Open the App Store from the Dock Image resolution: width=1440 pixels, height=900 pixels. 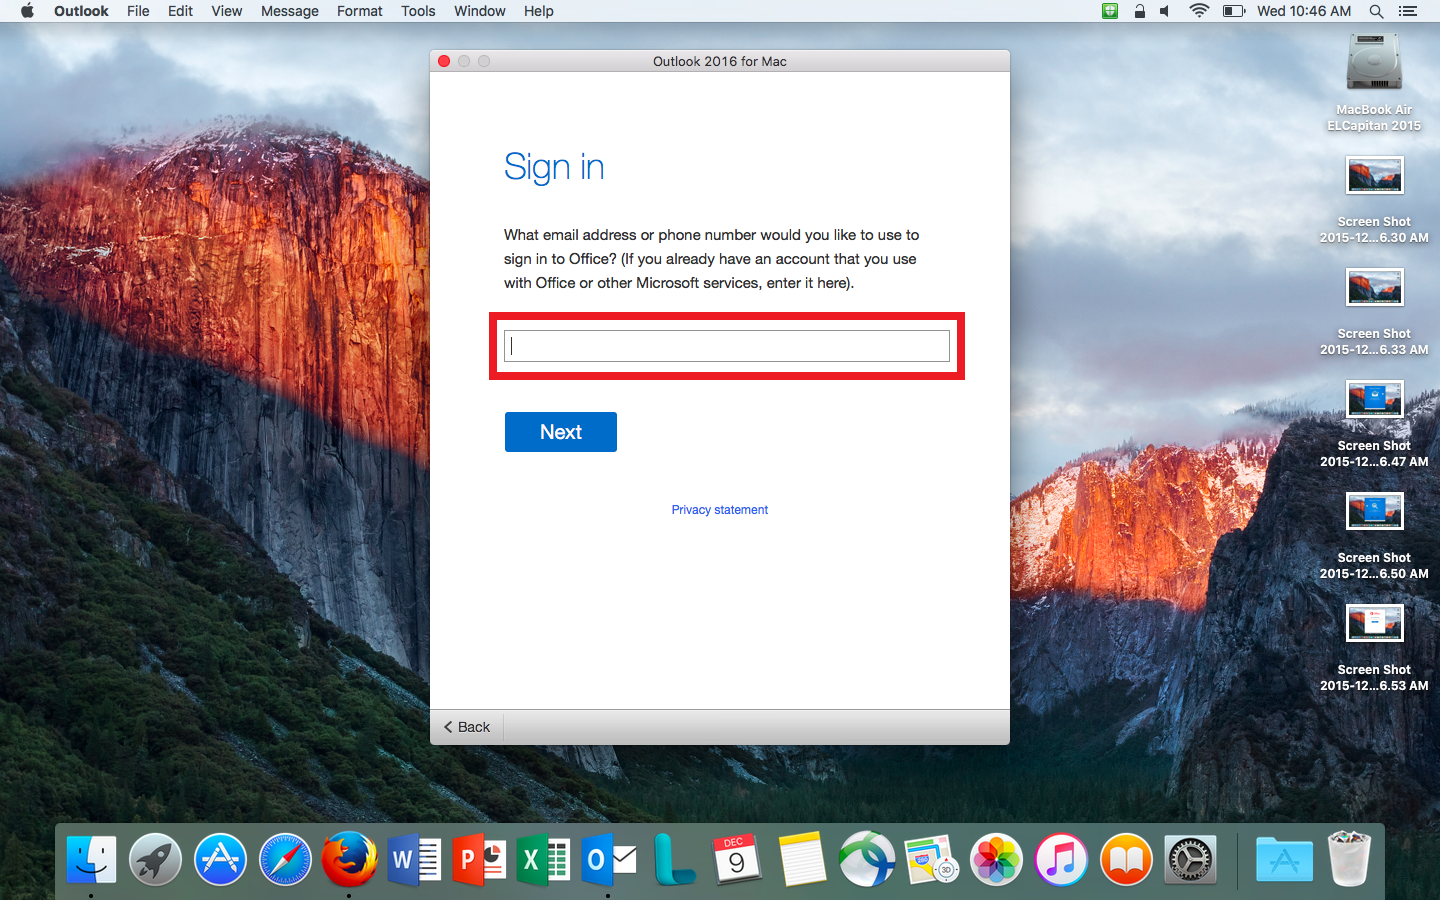[220, 860]
